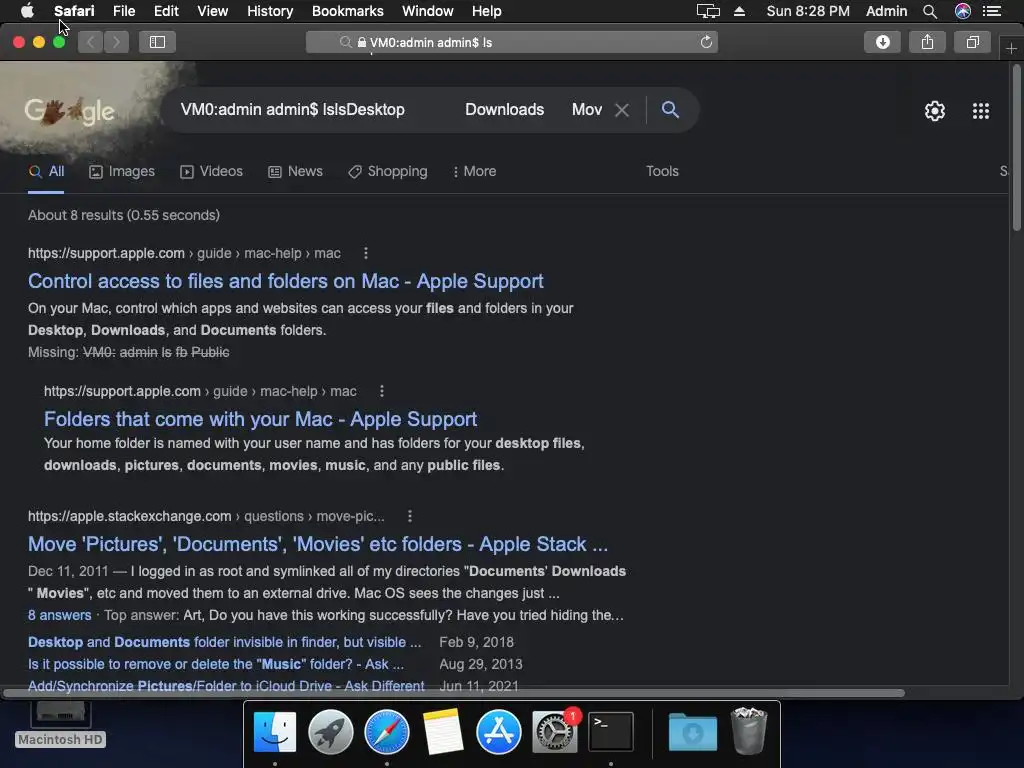Open the 'Move Pictures, Documents, Movies' result

click(x=317, y=545)
